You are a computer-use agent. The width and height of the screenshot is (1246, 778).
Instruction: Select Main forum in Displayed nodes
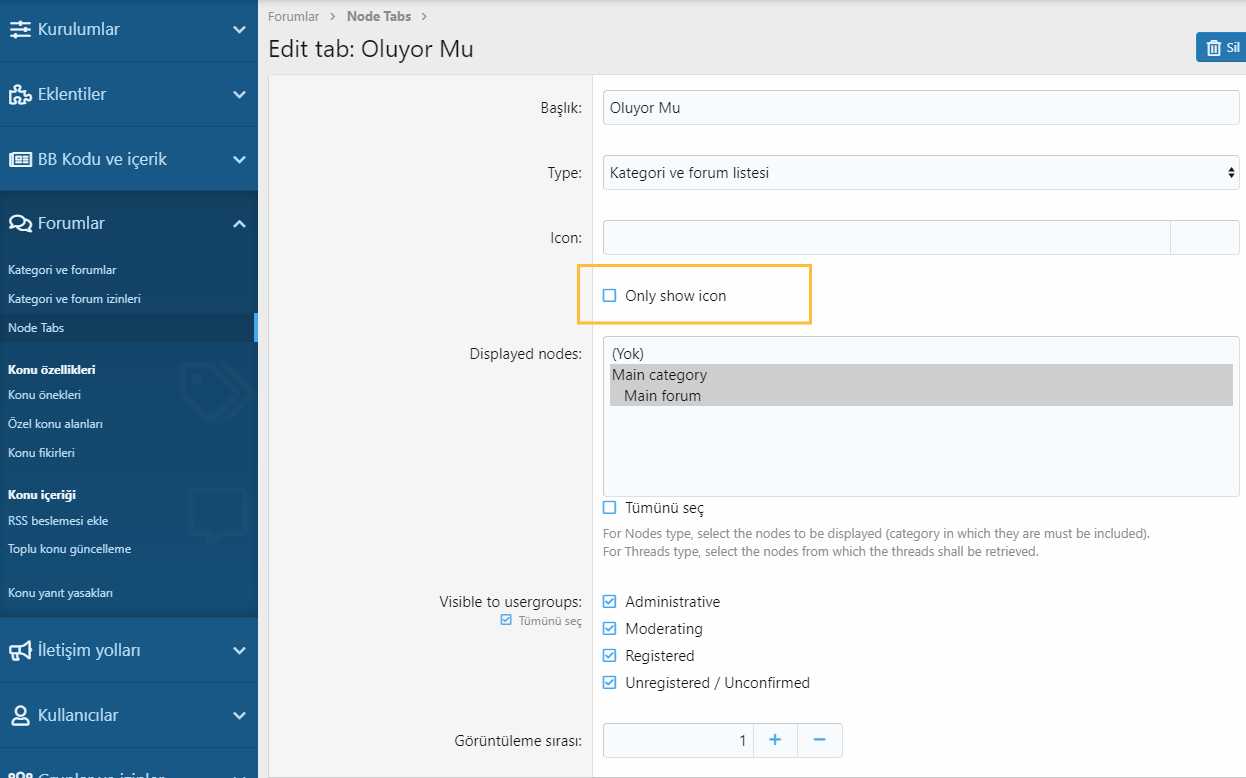[921, 396]
